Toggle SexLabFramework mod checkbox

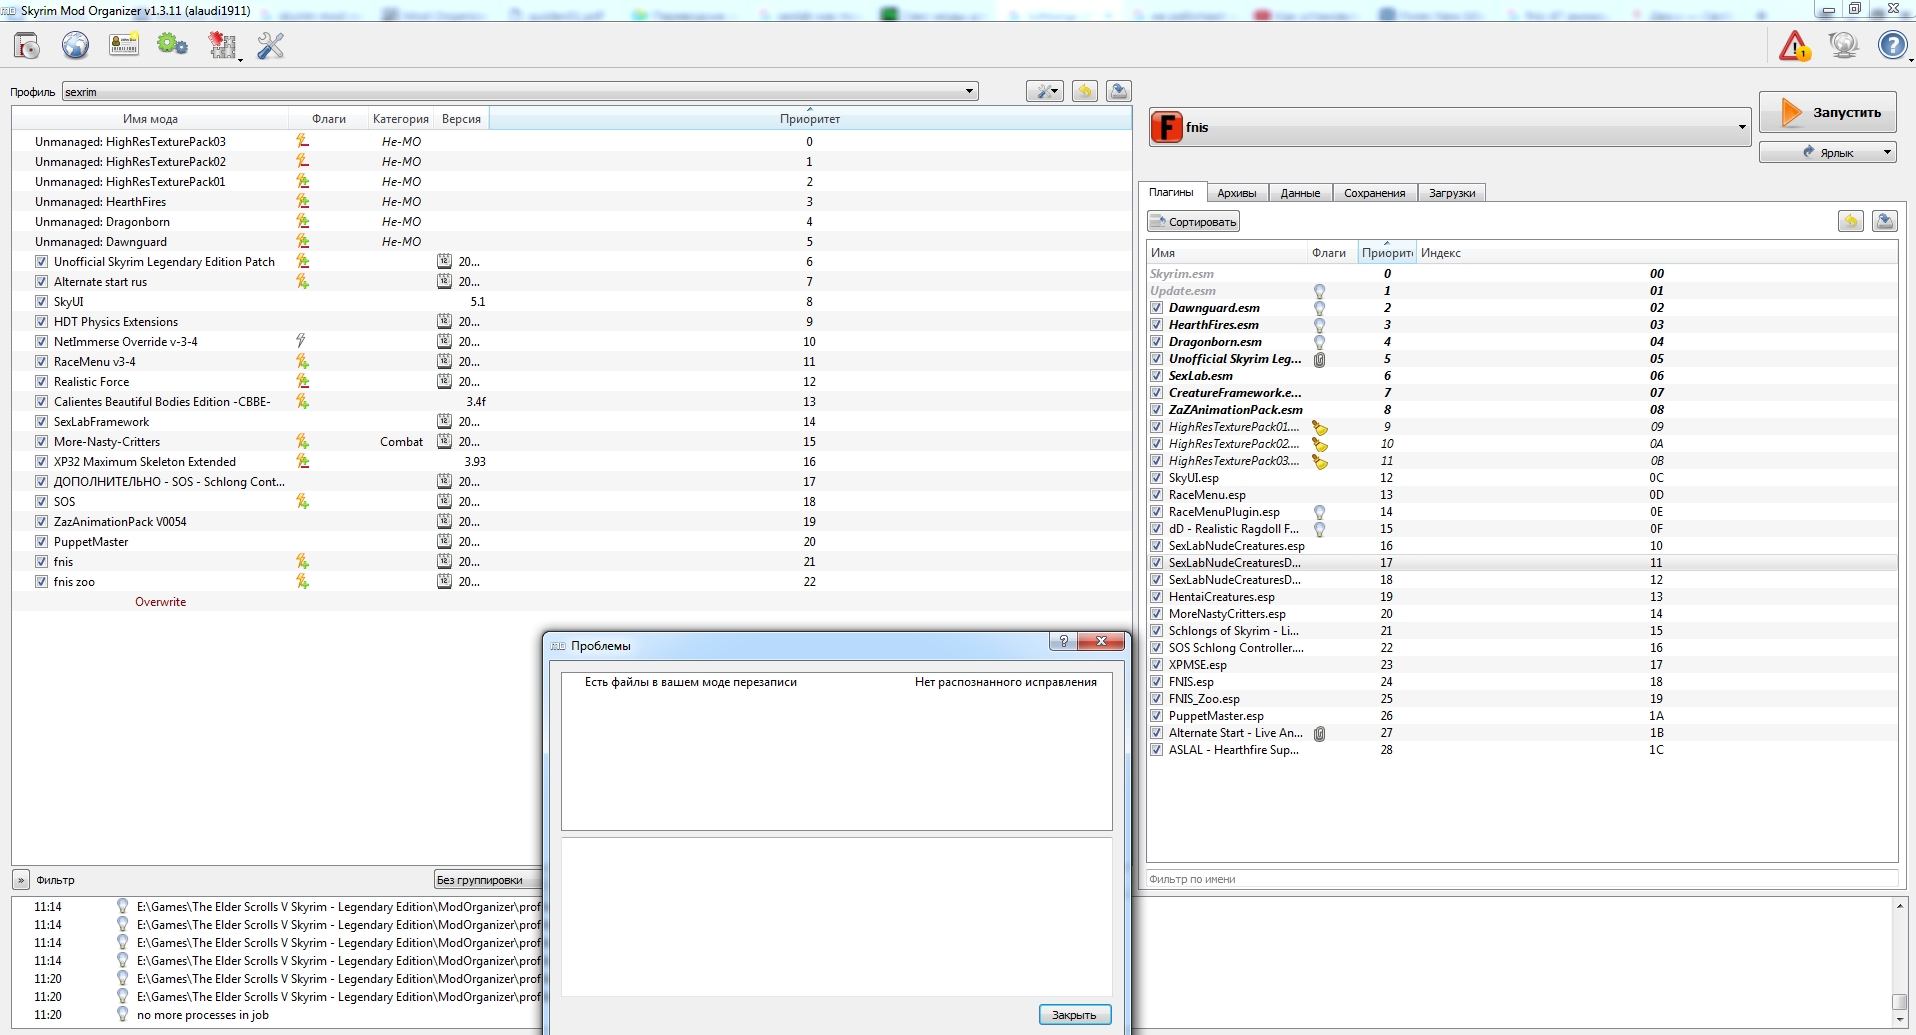point(41,421)
